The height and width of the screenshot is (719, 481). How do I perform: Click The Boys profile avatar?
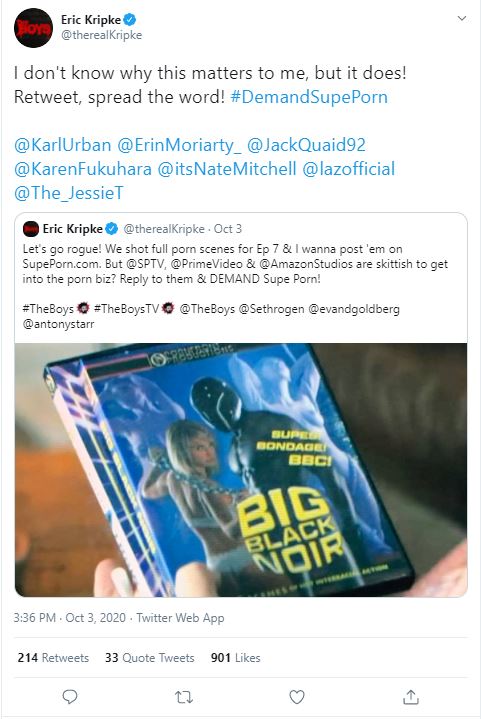click(x=33, y=28)
